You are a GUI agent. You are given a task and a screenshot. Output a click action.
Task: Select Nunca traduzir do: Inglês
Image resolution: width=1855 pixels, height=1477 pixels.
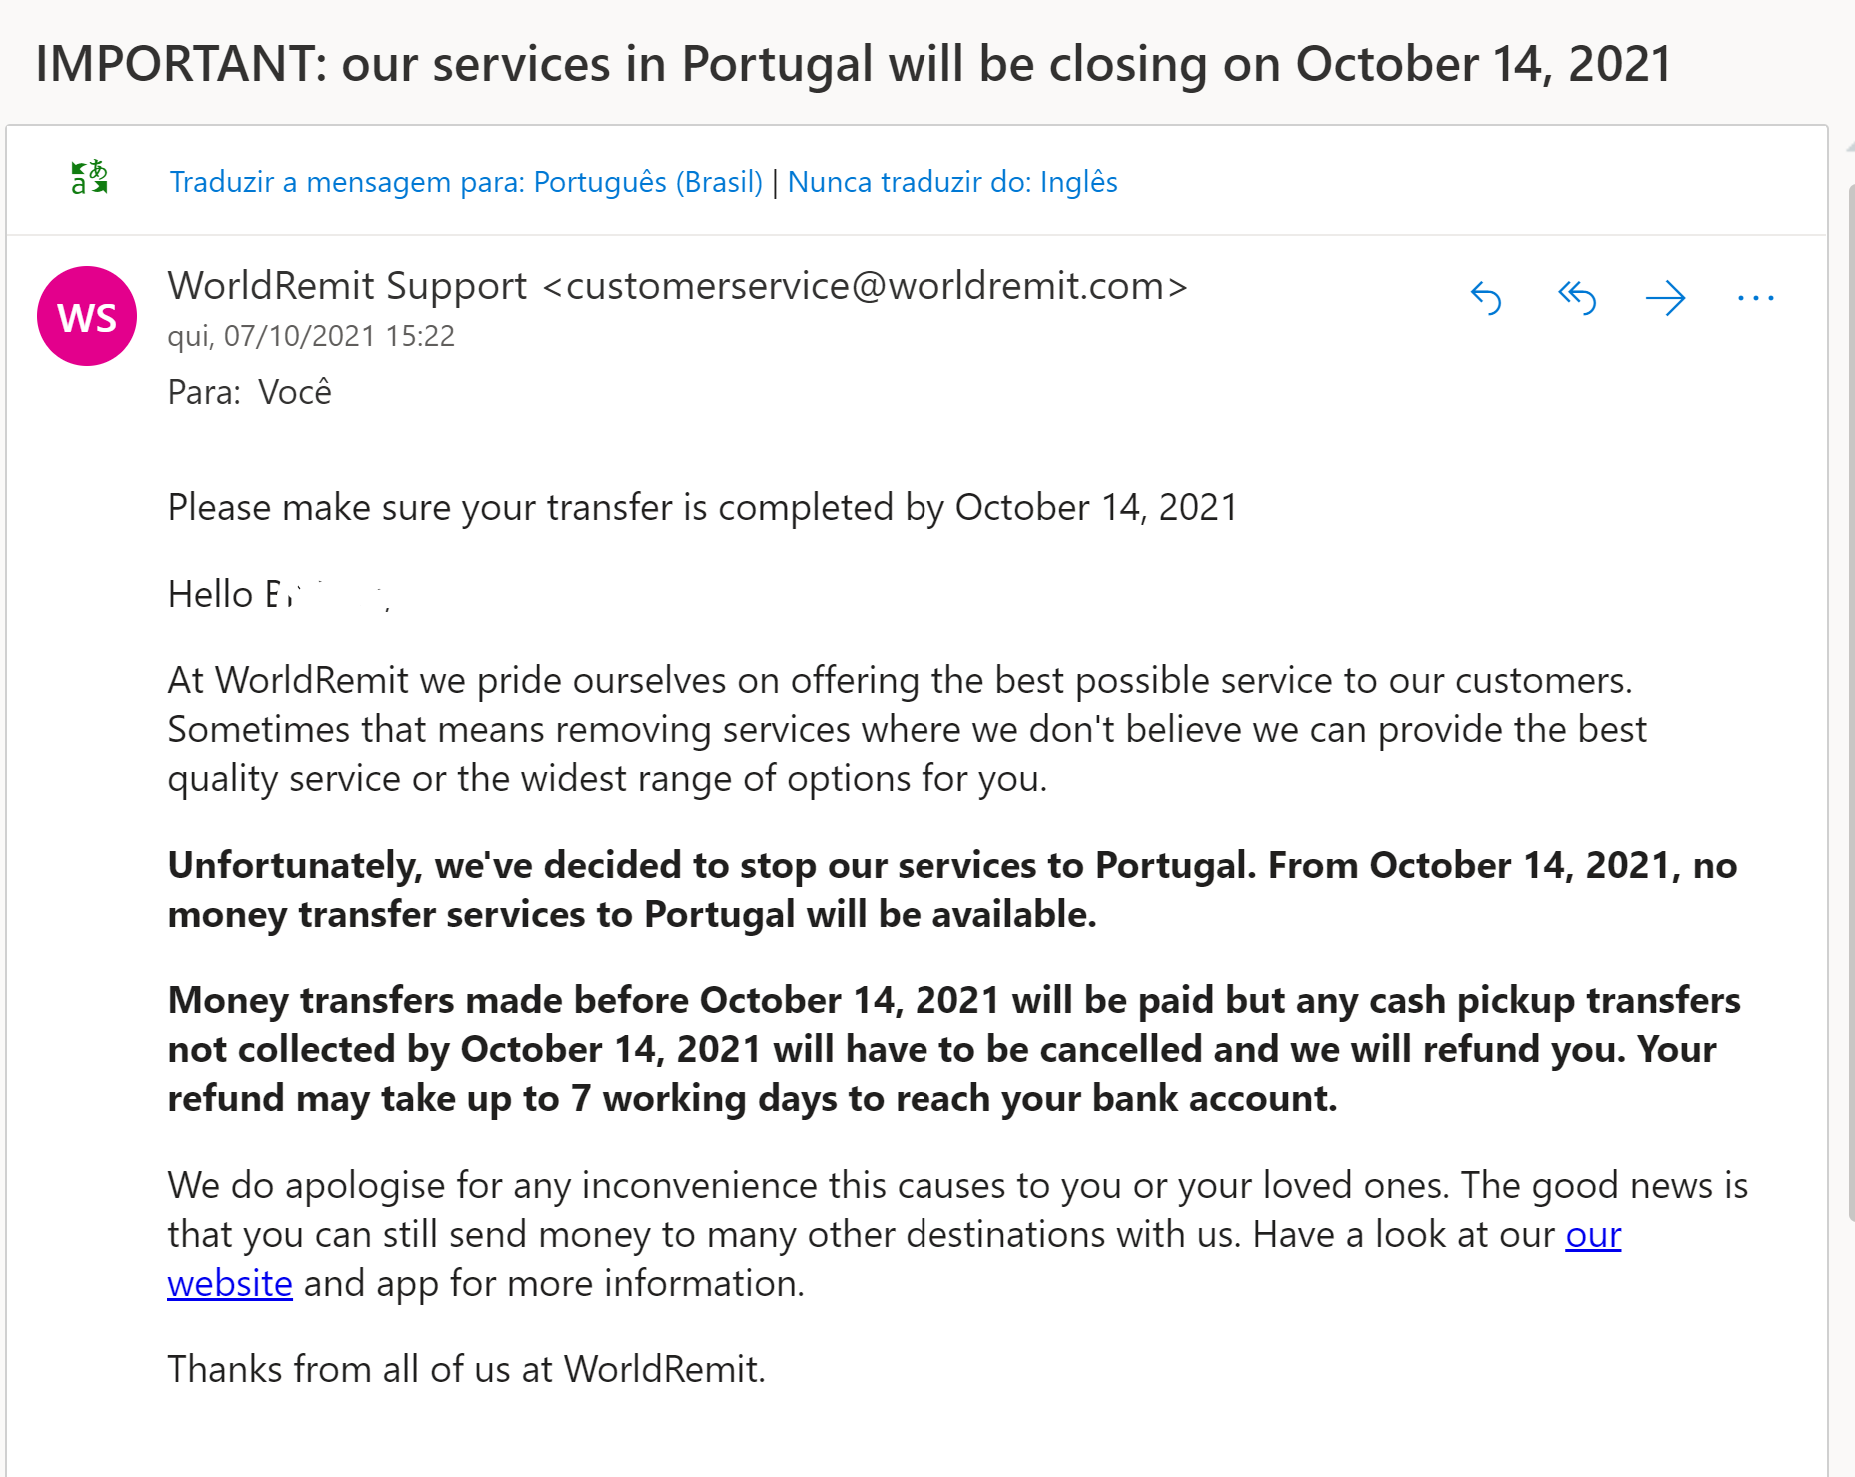tap(952, 182)
